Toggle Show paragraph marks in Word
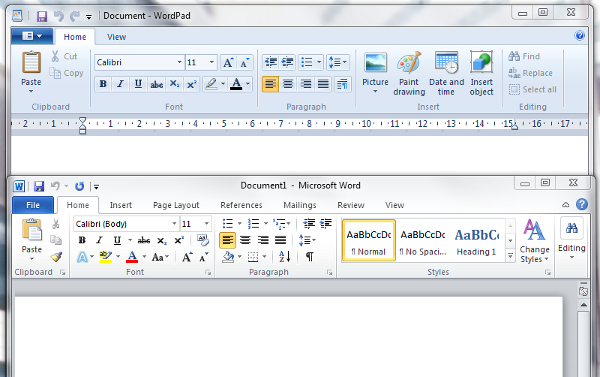This screenshot has width=600, height=377. tap(310, 257)
